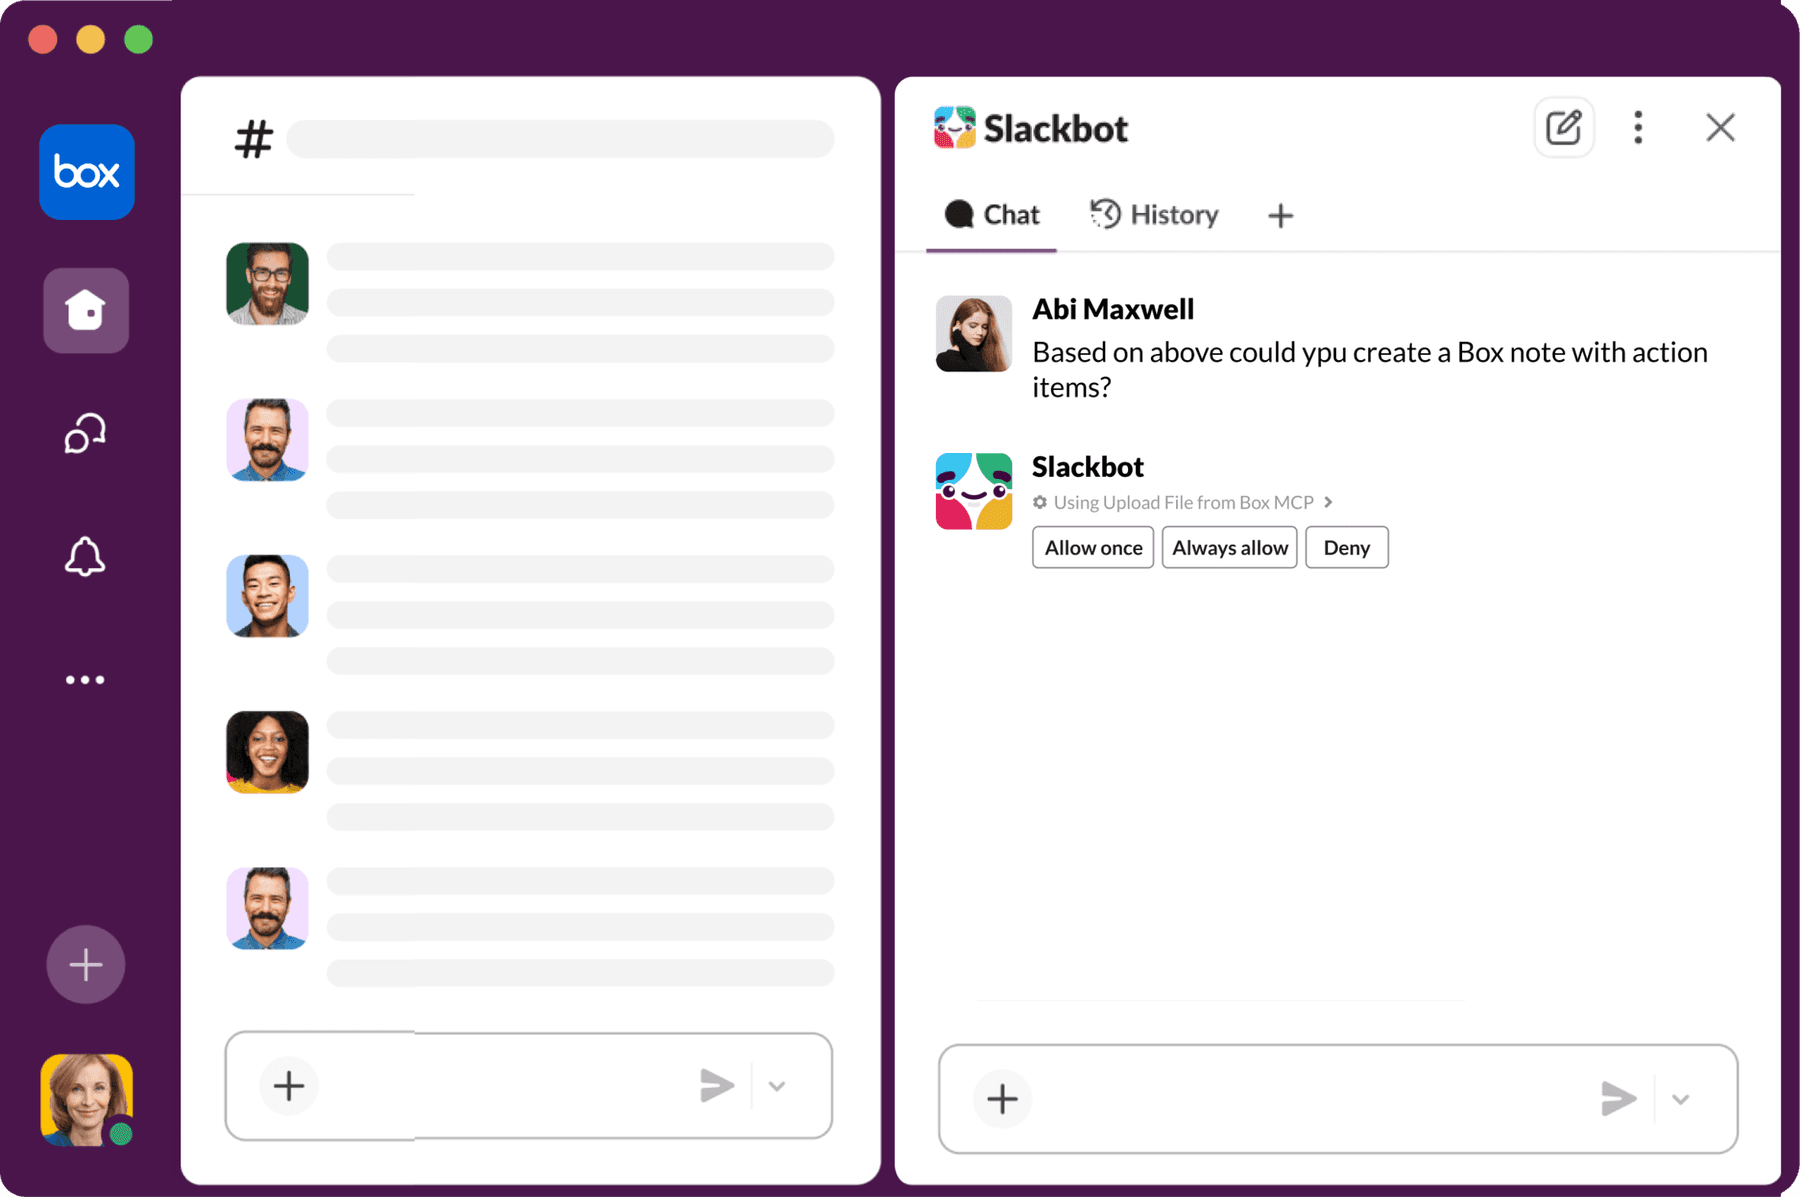Image resolution: width=1800 pixels, height=1197 pixels.
Task: Click avatar of woman in yellow top
Action: point(267,752)
